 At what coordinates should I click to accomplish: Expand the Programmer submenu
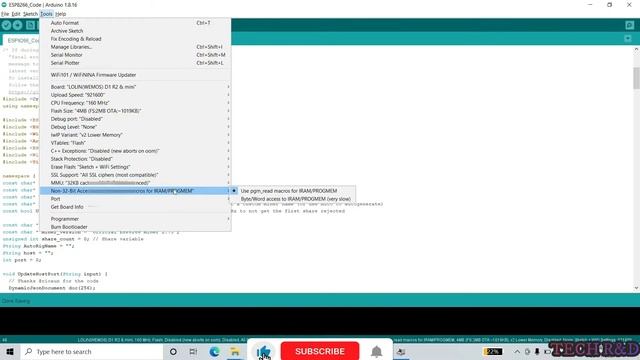point(136,219)
